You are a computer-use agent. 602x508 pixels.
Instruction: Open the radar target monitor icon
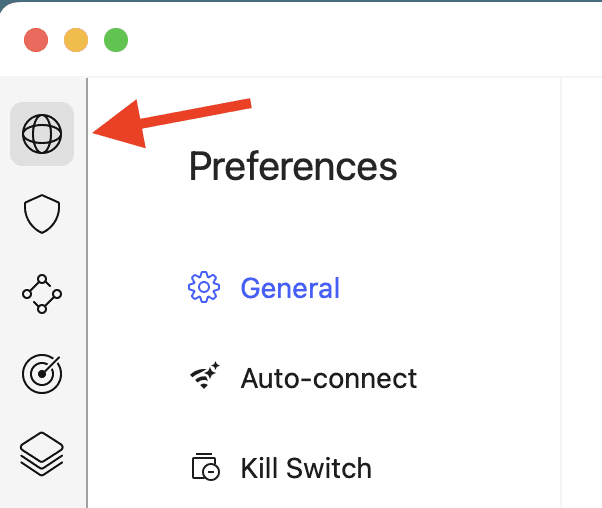(x=42, y=374)
